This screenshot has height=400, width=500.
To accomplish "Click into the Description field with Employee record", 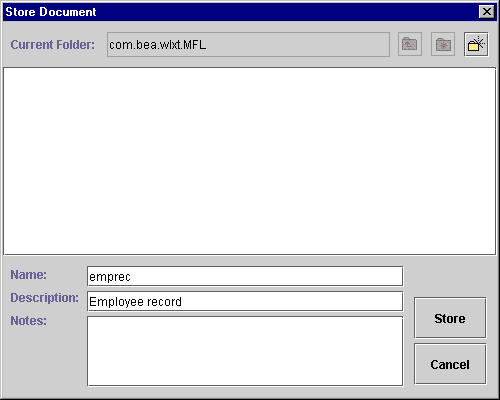I will (x=245, y=301).
